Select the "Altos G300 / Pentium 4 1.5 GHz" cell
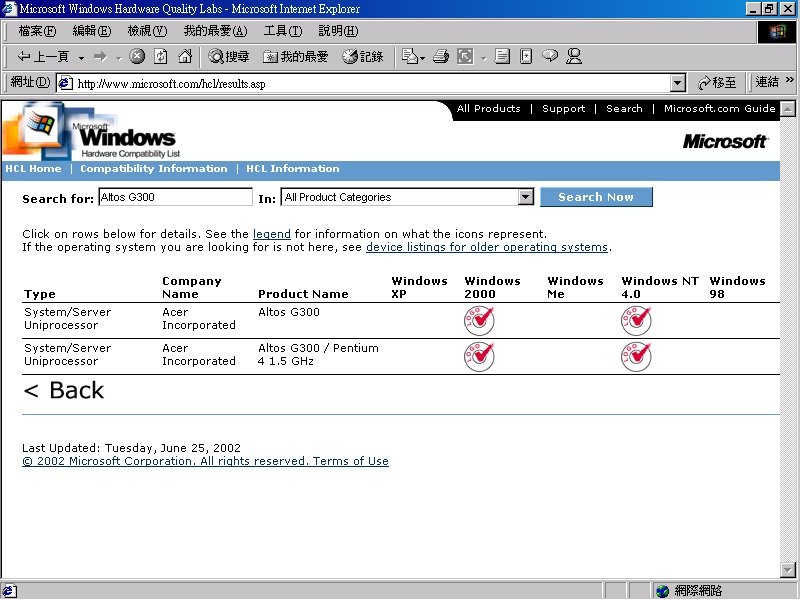Image resolution: width=800 pixels, height=600 pixels. click(318, 355)
